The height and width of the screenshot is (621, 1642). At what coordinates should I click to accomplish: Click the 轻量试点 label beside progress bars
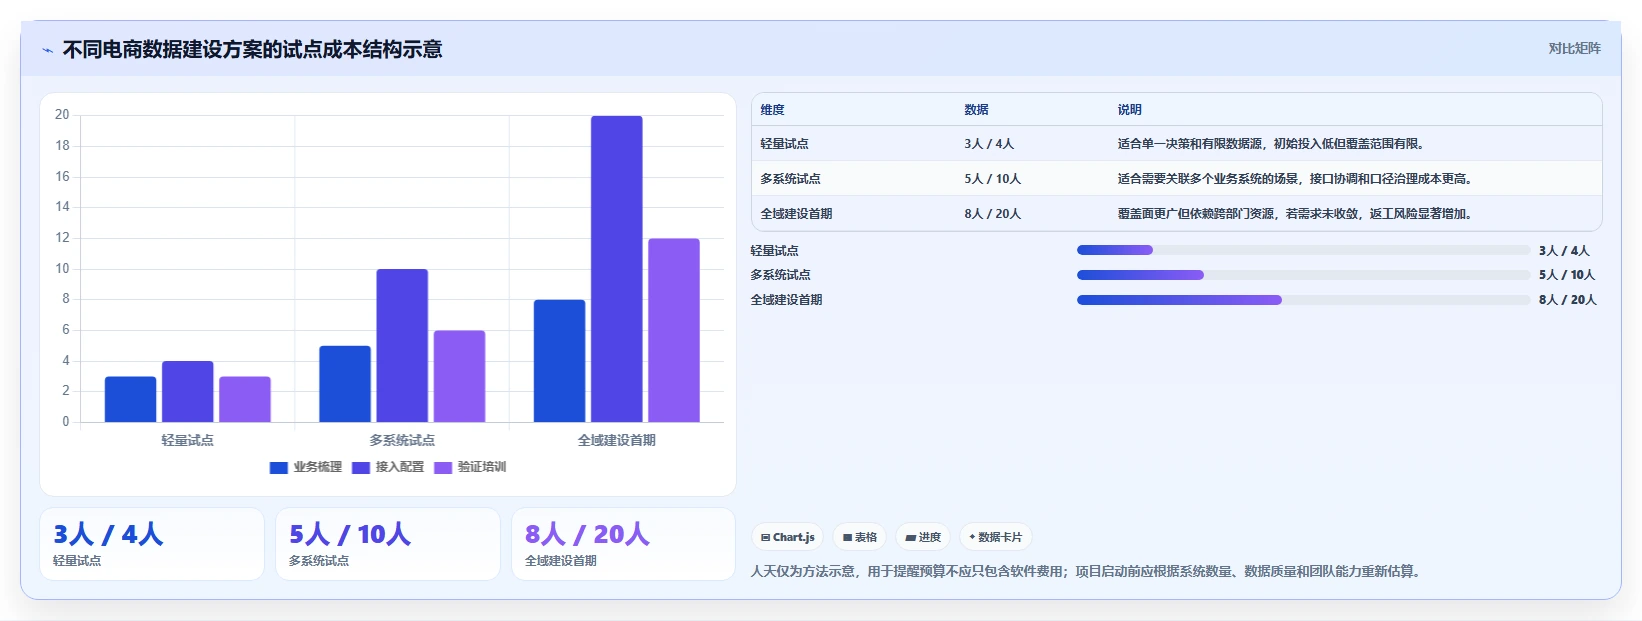775,251
